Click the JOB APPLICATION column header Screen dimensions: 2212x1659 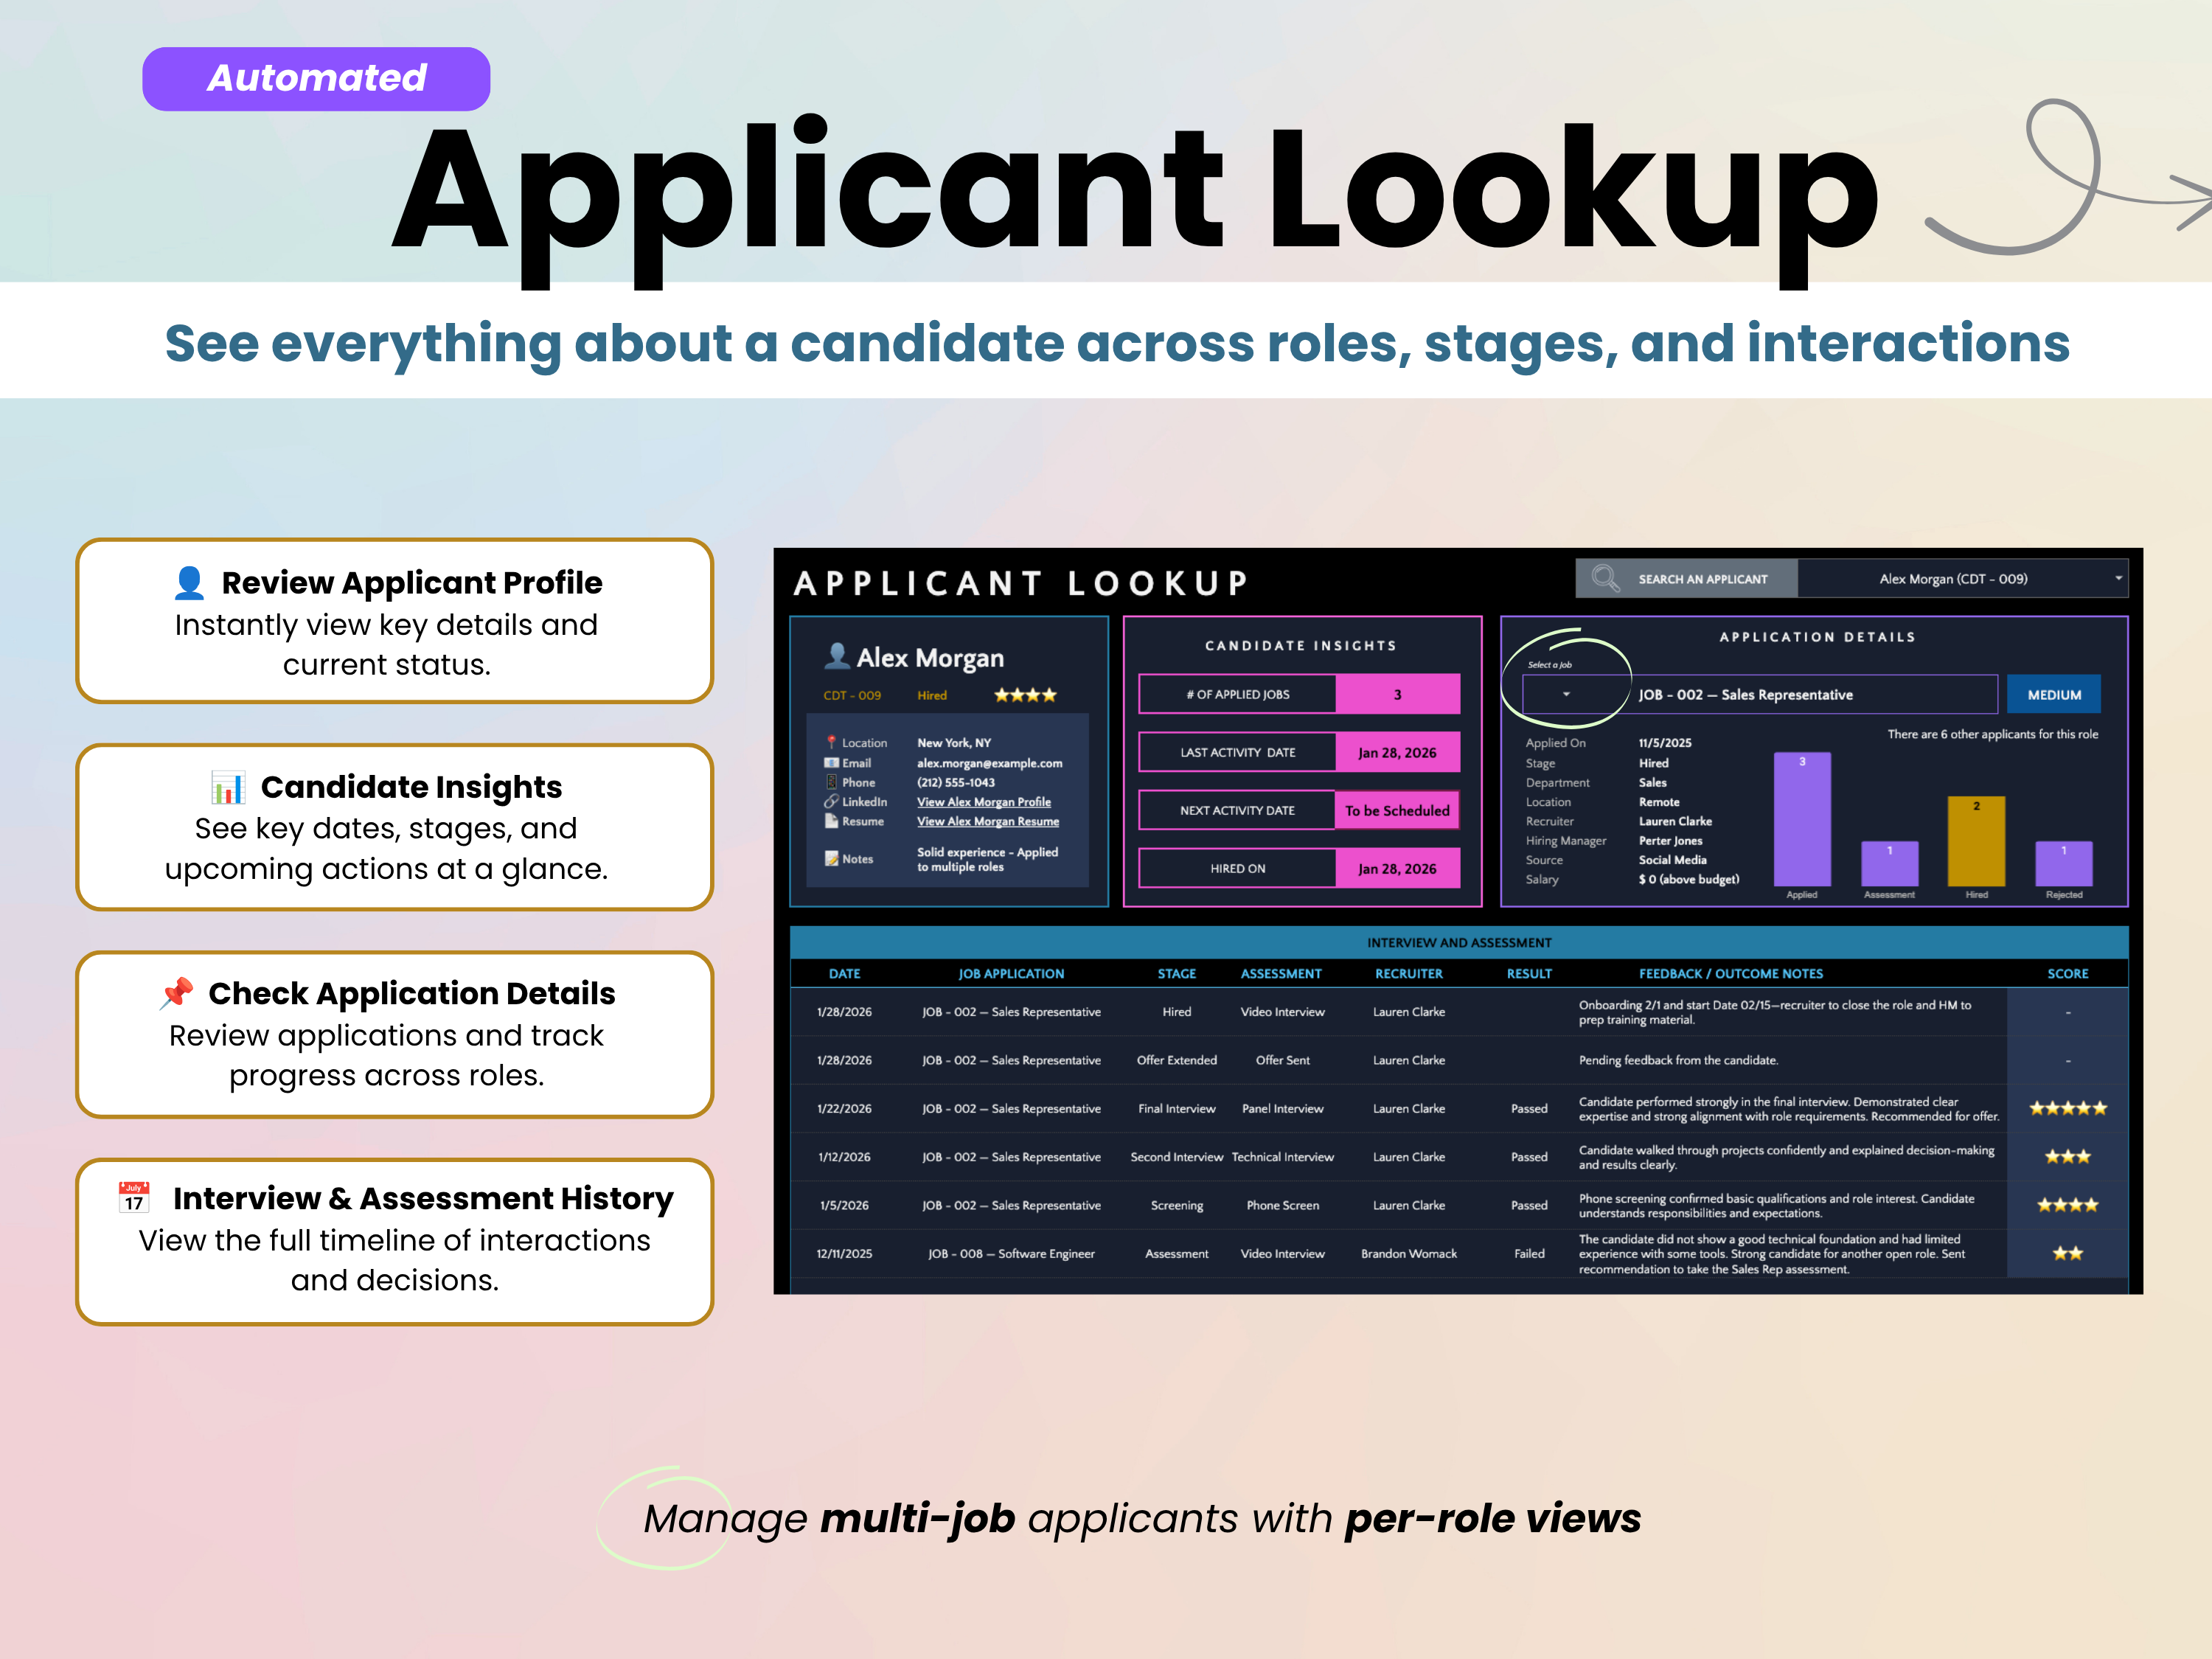(x=1011, y=973)
